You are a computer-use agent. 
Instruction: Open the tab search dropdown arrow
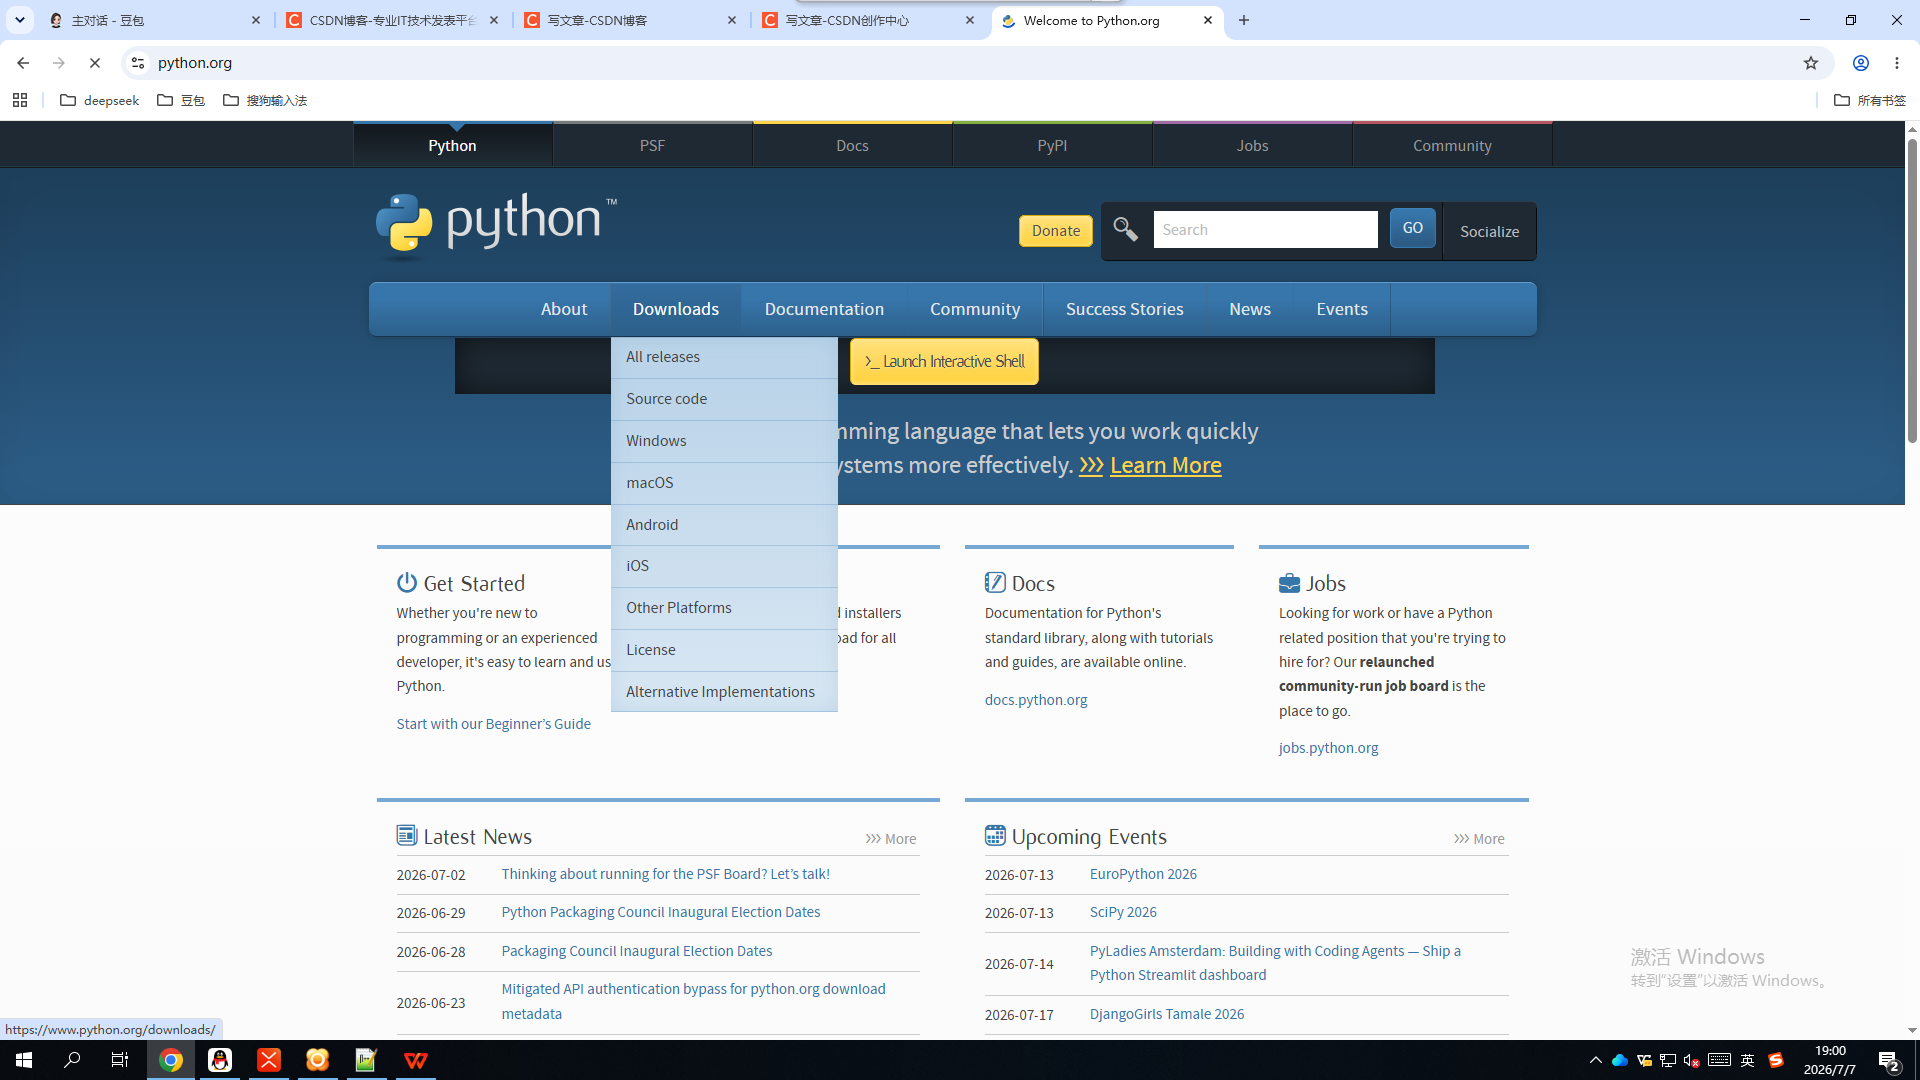point(19,20)
